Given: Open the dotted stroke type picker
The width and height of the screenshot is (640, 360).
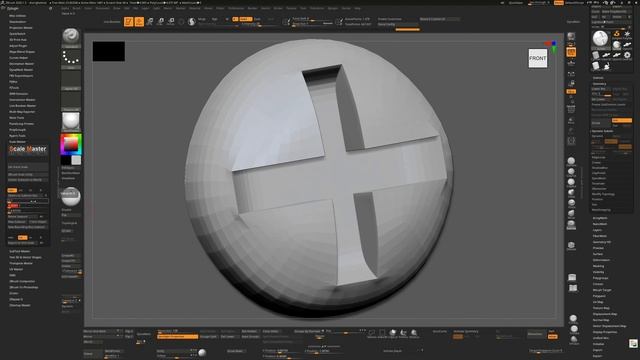Looking at the screenshot, I should [x=71, y=59].
